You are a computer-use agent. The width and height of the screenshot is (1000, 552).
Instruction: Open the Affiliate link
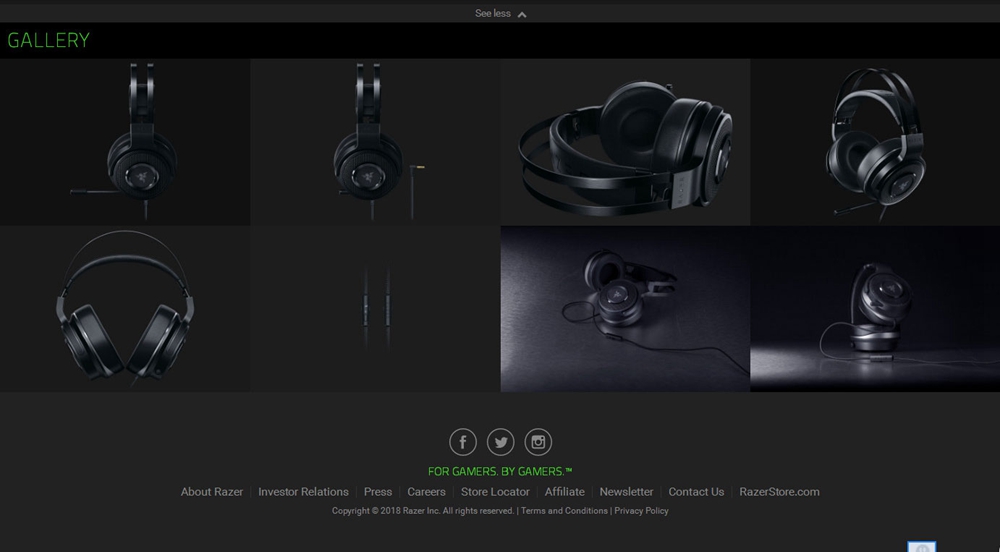[564, 492]
